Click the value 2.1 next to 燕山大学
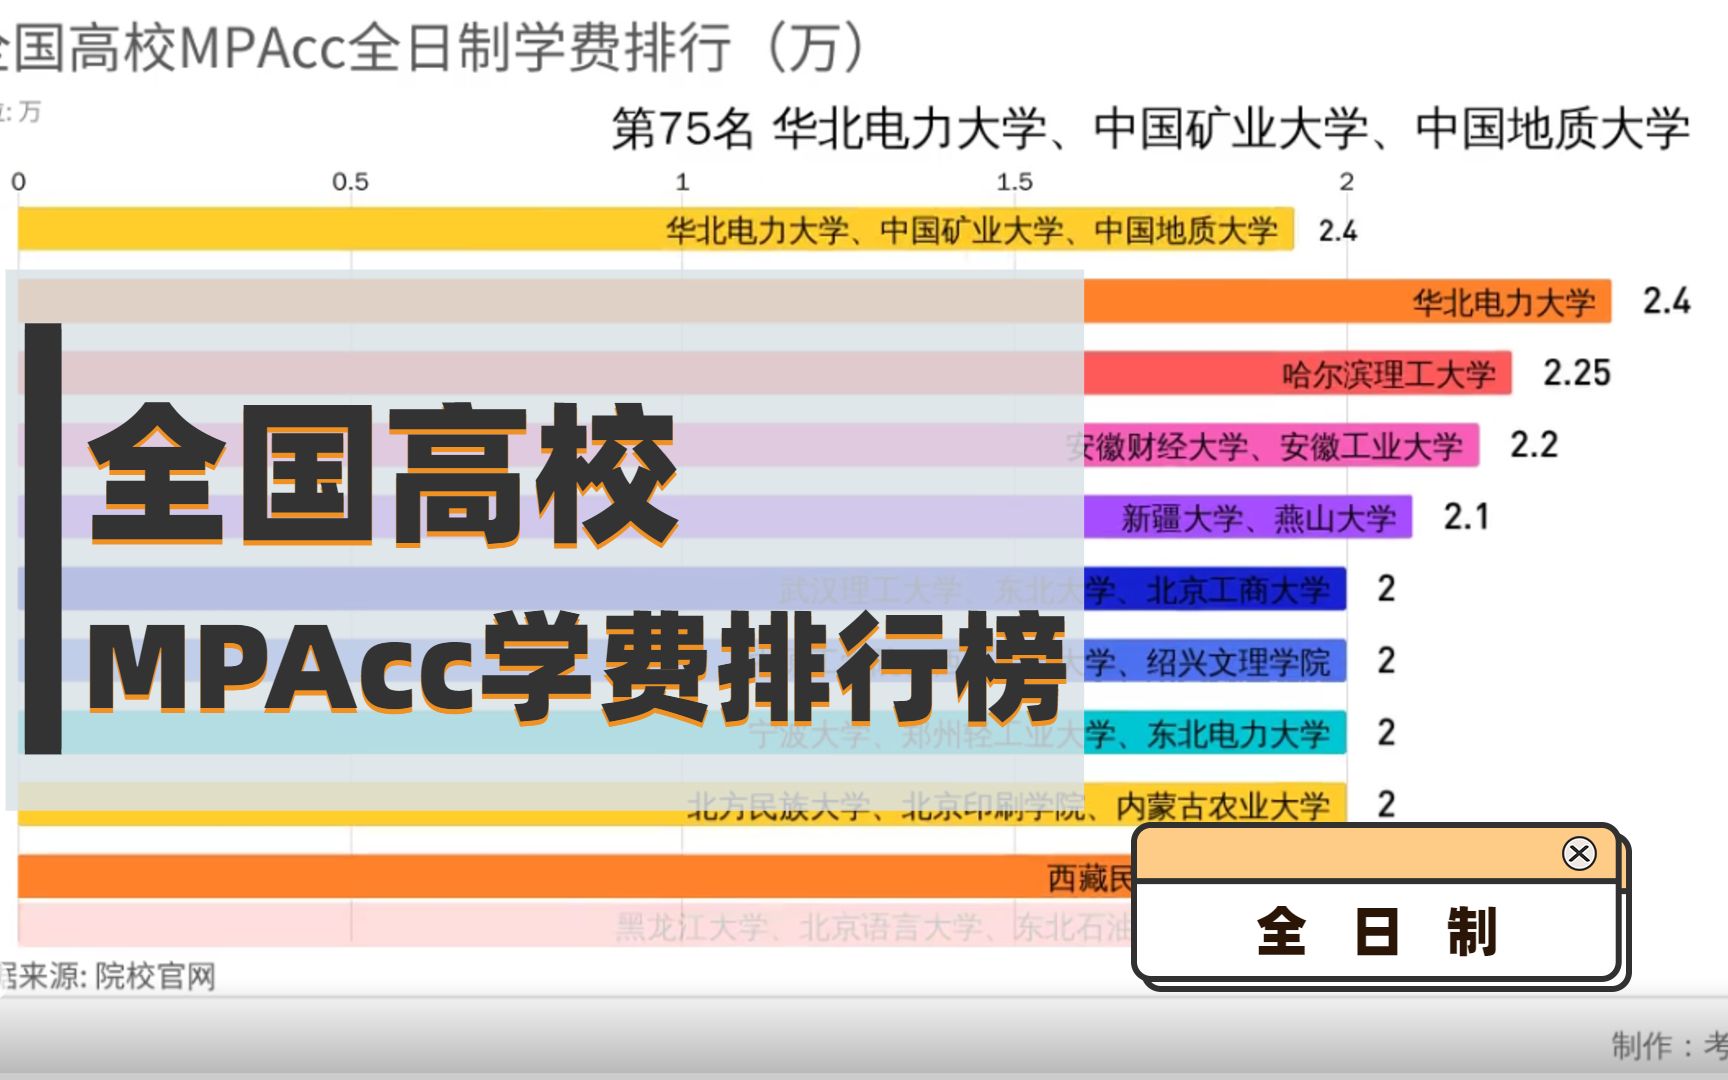The image size is (1728, 1080). [x=1466, y=517]
